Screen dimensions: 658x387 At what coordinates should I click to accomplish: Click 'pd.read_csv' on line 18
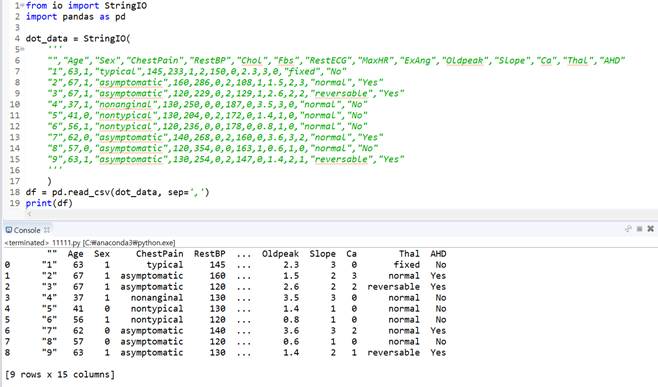coord(81,192)
